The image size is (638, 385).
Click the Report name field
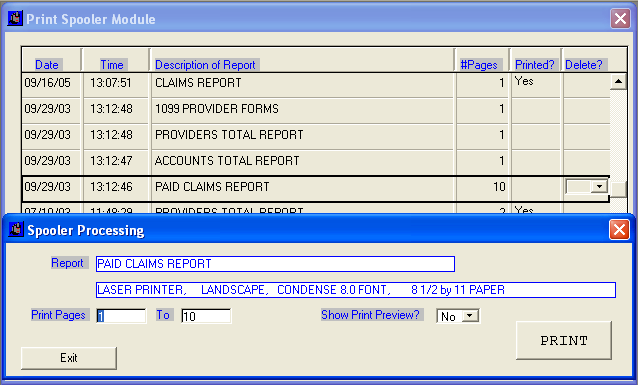click(275, 264)
